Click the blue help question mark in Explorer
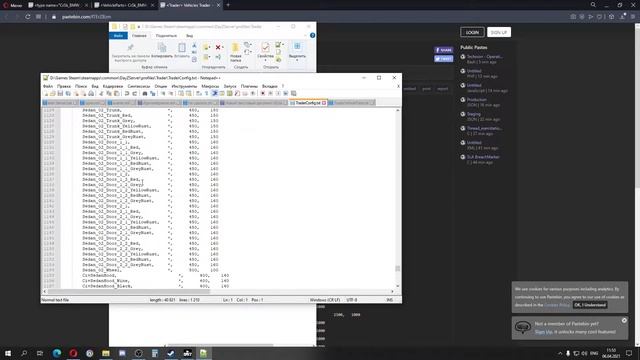This screenshot has width=640, height=360. pyautogui.click(x=312, y=36)
